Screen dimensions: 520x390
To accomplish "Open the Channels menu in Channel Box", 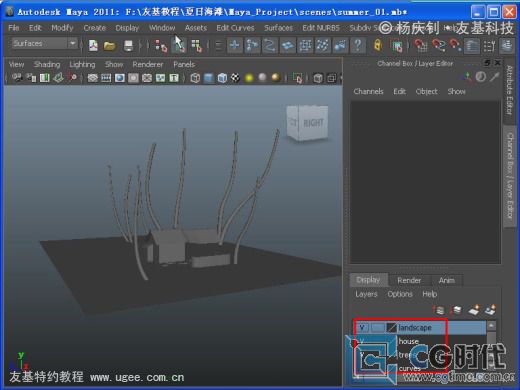I will [368, 91].
